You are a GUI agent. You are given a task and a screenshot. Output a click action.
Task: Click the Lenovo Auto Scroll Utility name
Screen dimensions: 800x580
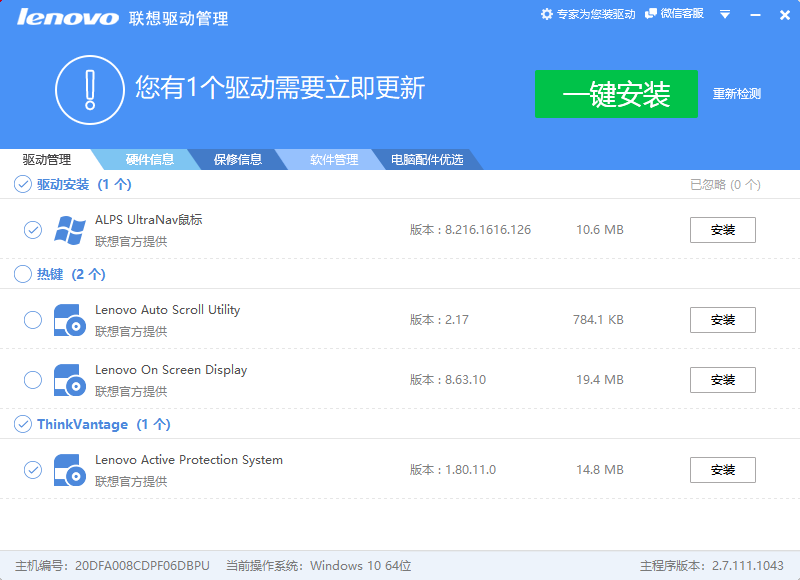click(x=167, y=310)
